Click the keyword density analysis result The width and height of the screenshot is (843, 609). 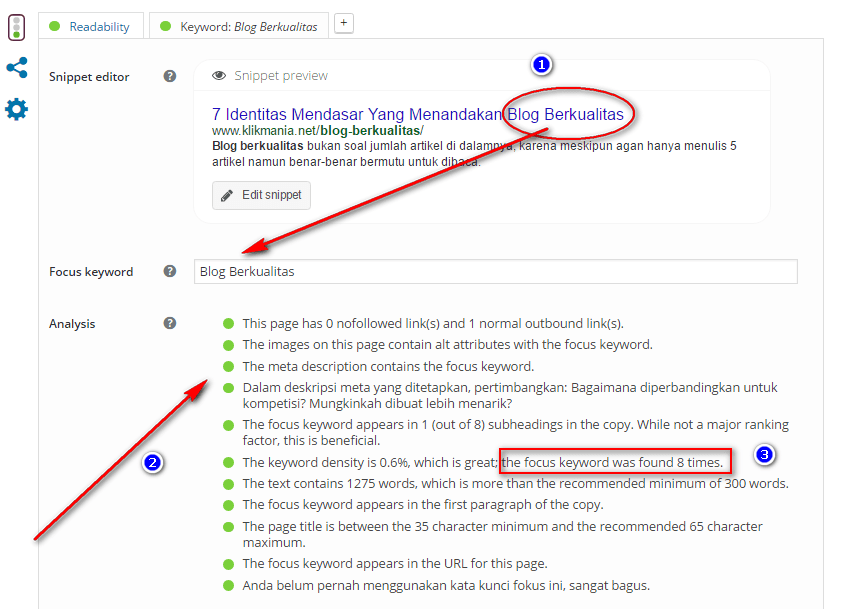click(x=371, y=463)
